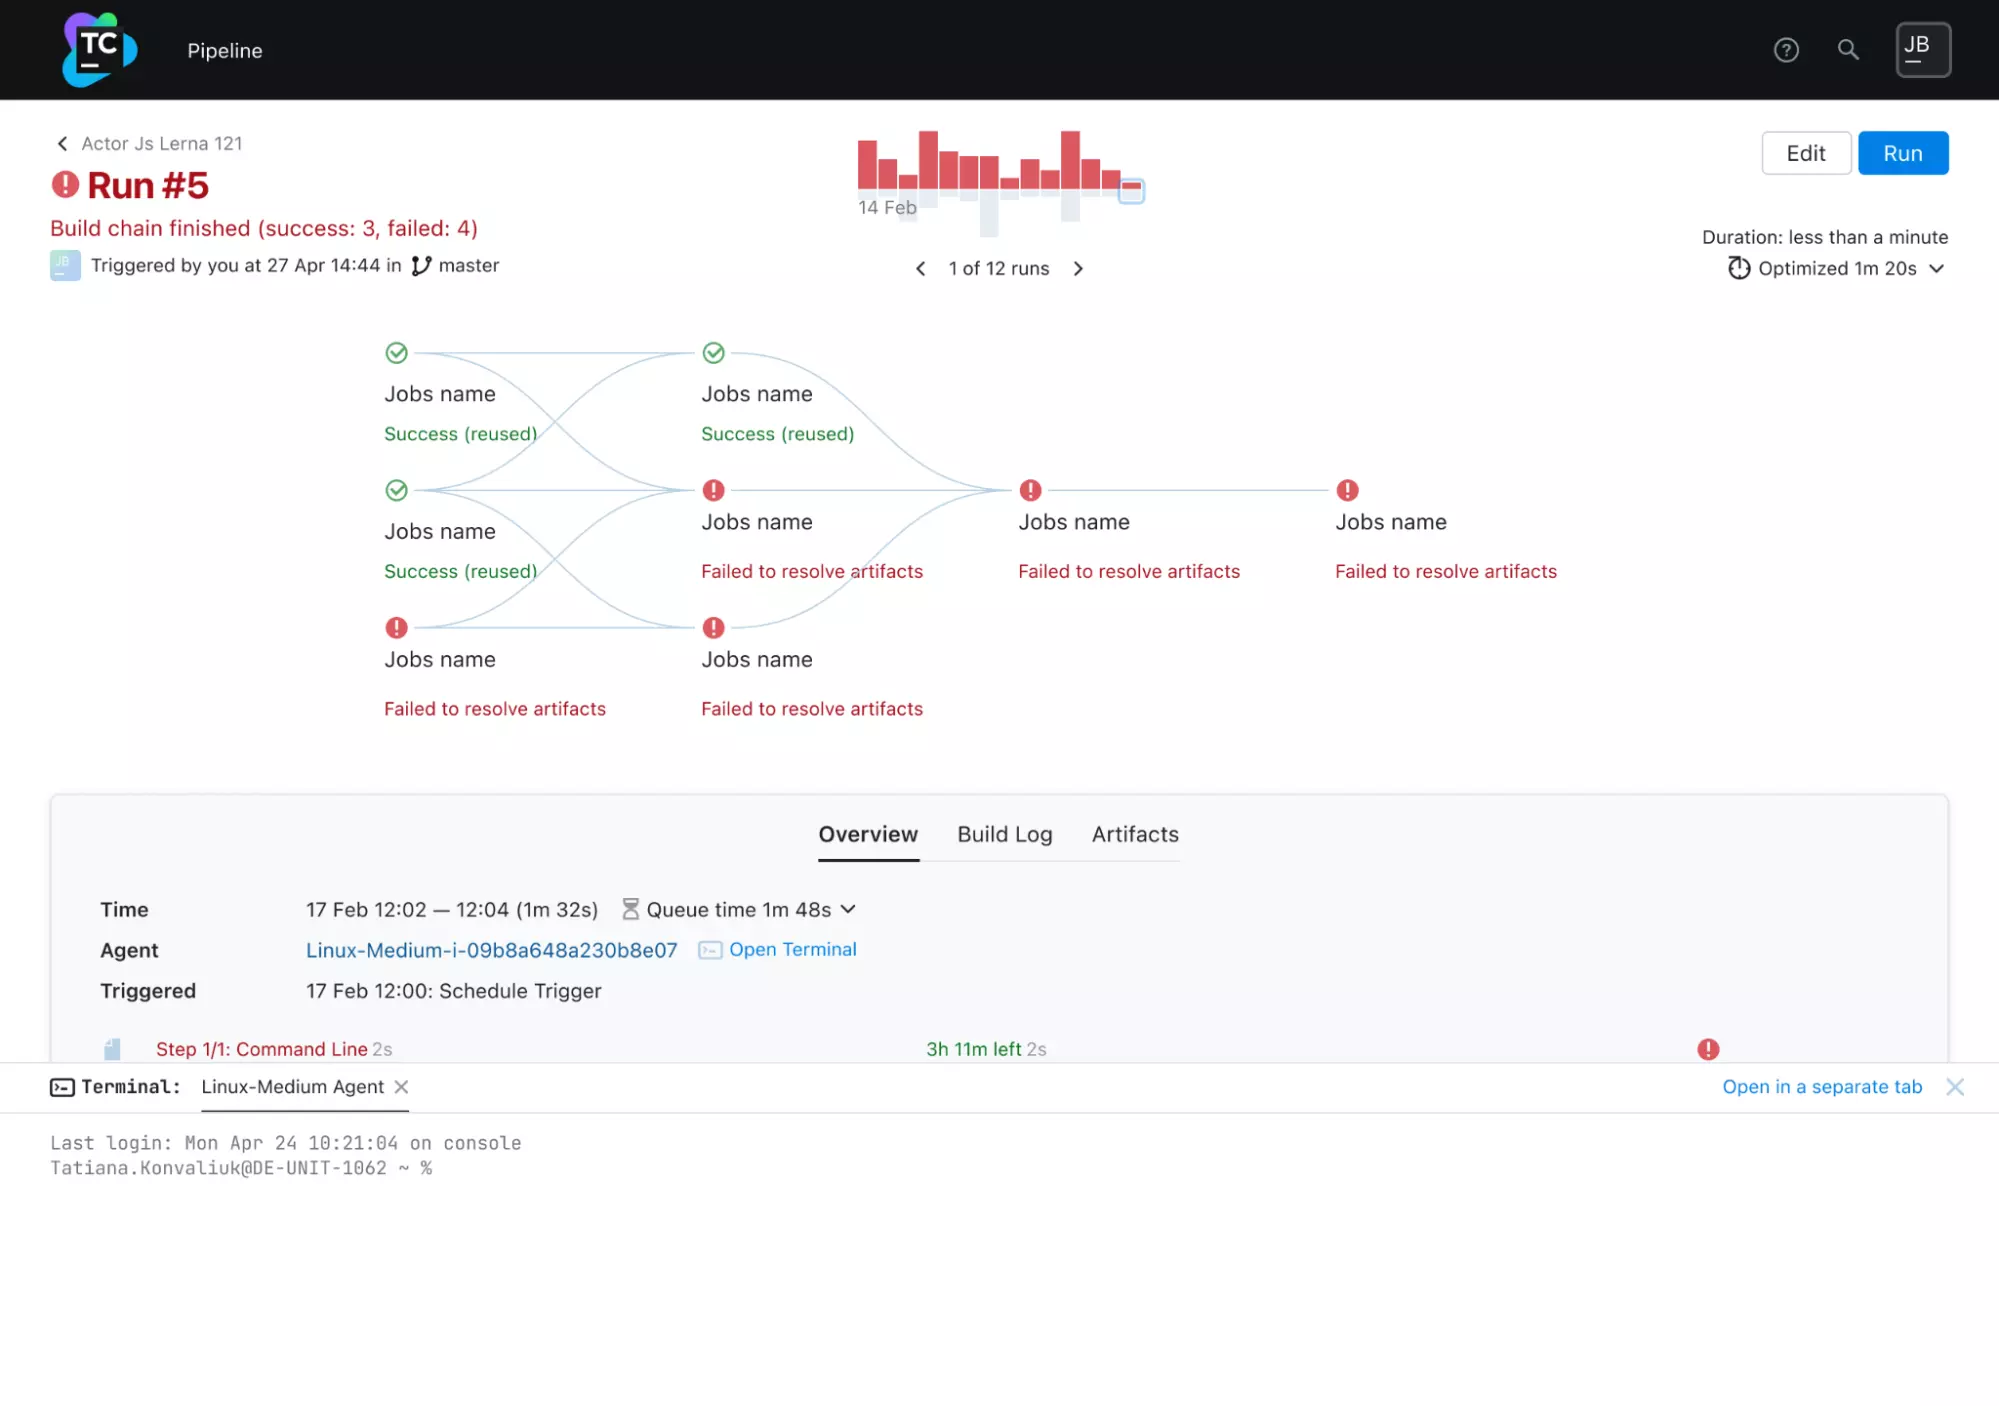Click back arrow to Actor Js Lerna 121

click(x=61, y=143)
